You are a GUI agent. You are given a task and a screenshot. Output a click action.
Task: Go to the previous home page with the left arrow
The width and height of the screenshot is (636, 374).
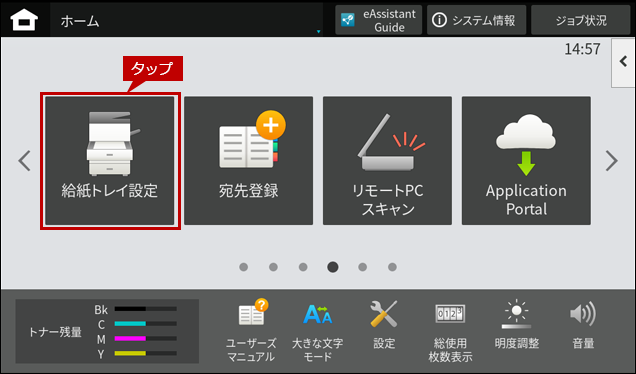[x=24, y=161]
